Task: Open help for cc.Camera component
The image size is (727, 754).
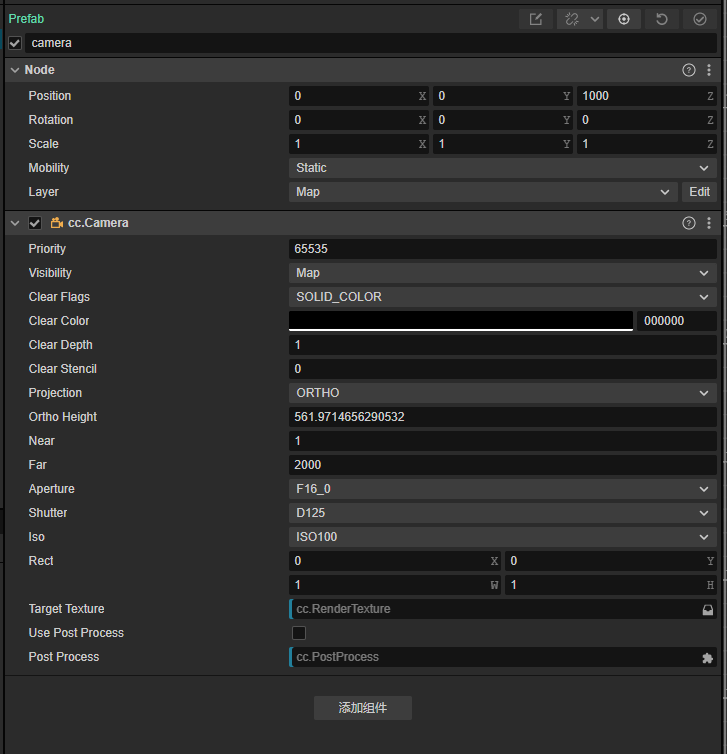Action: (x=689, y=223)
